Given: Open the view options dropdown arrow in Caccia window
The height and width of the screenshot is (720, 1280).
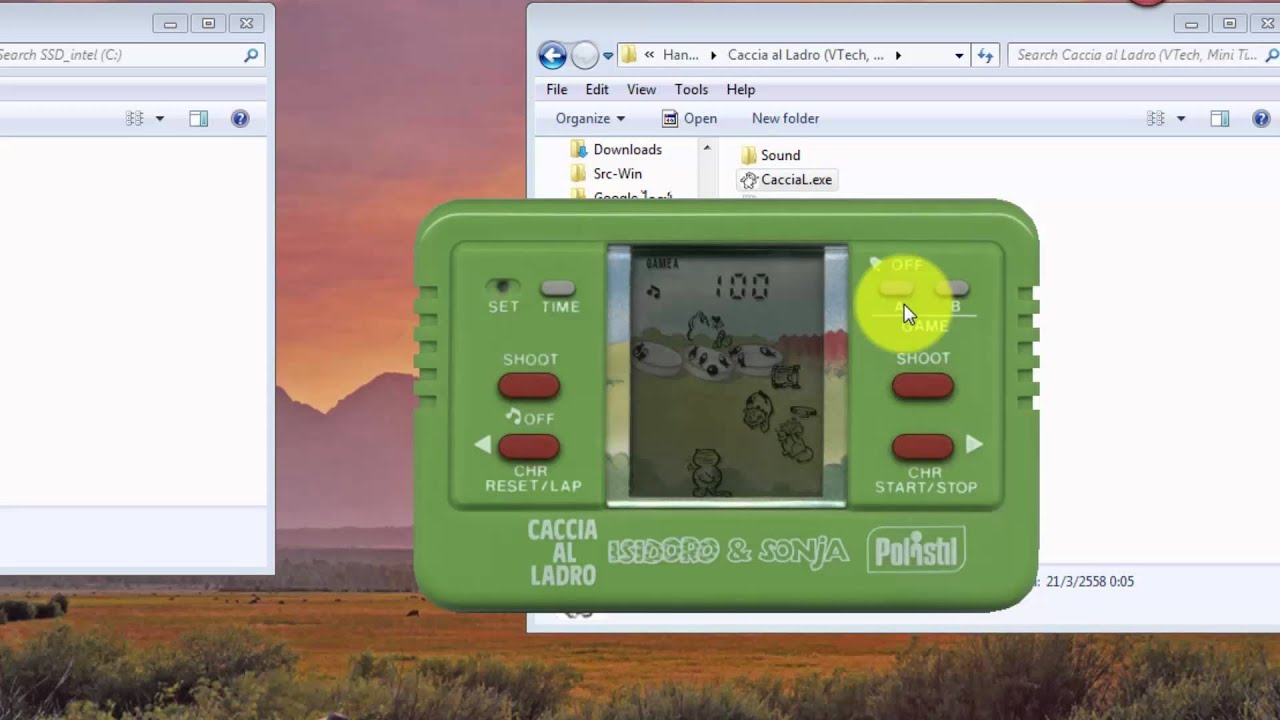Looking at the screenshot, I should 1181,118.
